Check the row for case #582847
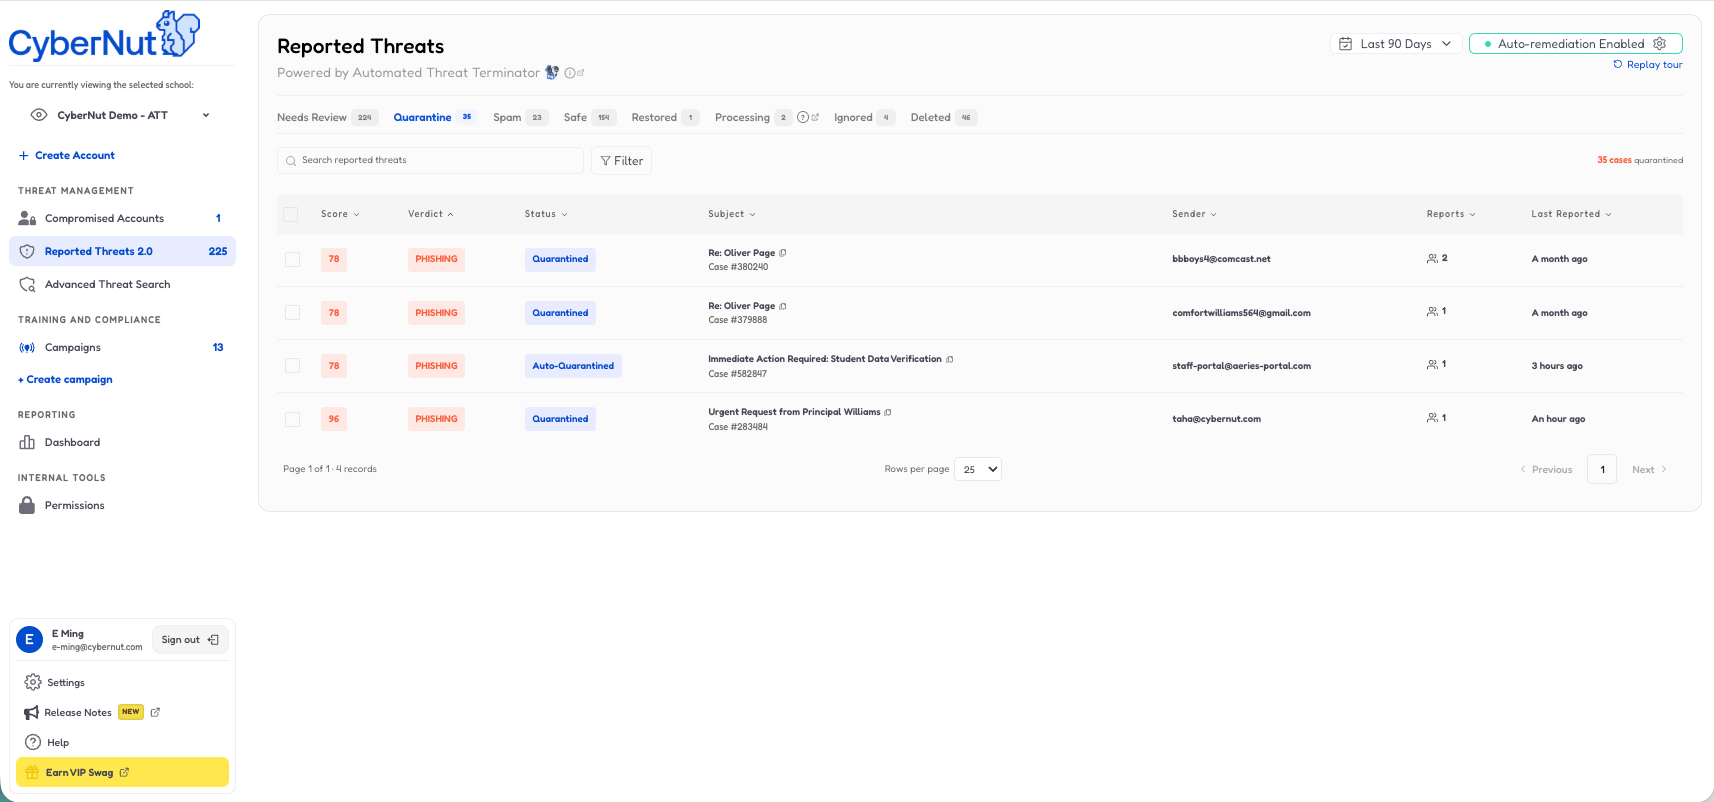 [293, 366]
